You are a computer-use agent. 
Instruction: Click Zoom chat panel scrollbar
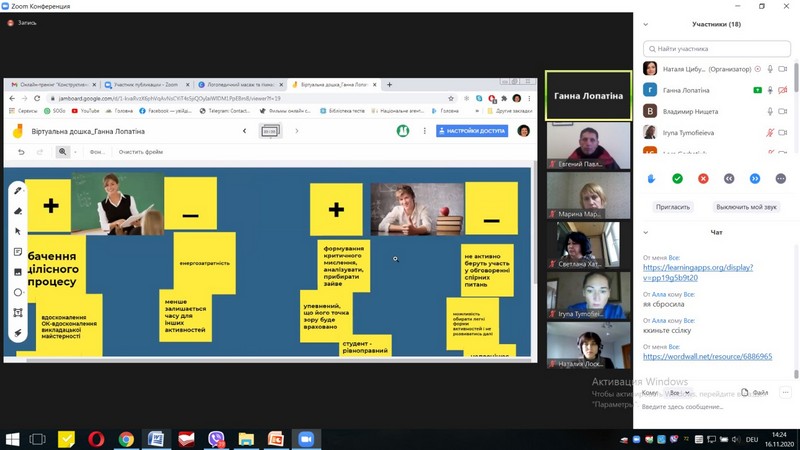796,373
